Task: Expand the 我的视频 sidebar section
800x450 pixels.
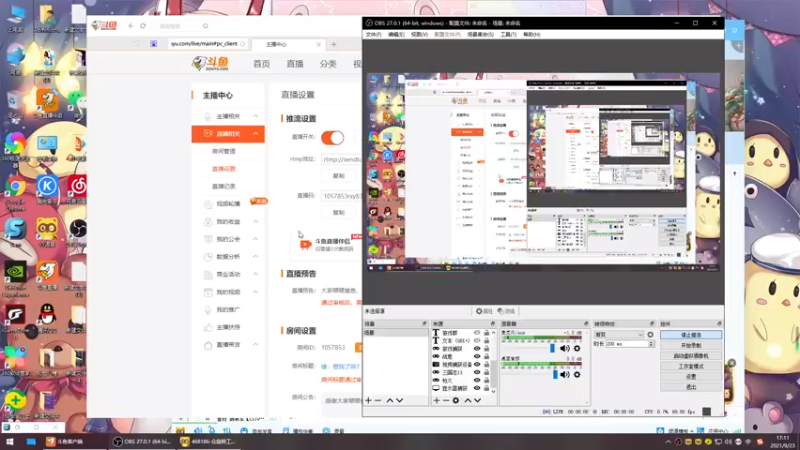Action: tap(256, 292)
